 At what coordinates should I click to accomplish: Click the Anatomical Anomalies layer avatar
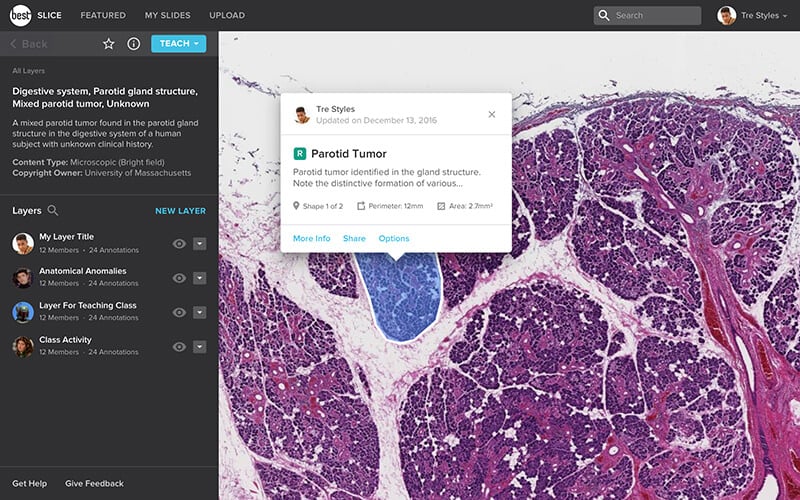(x=23, y=278)
